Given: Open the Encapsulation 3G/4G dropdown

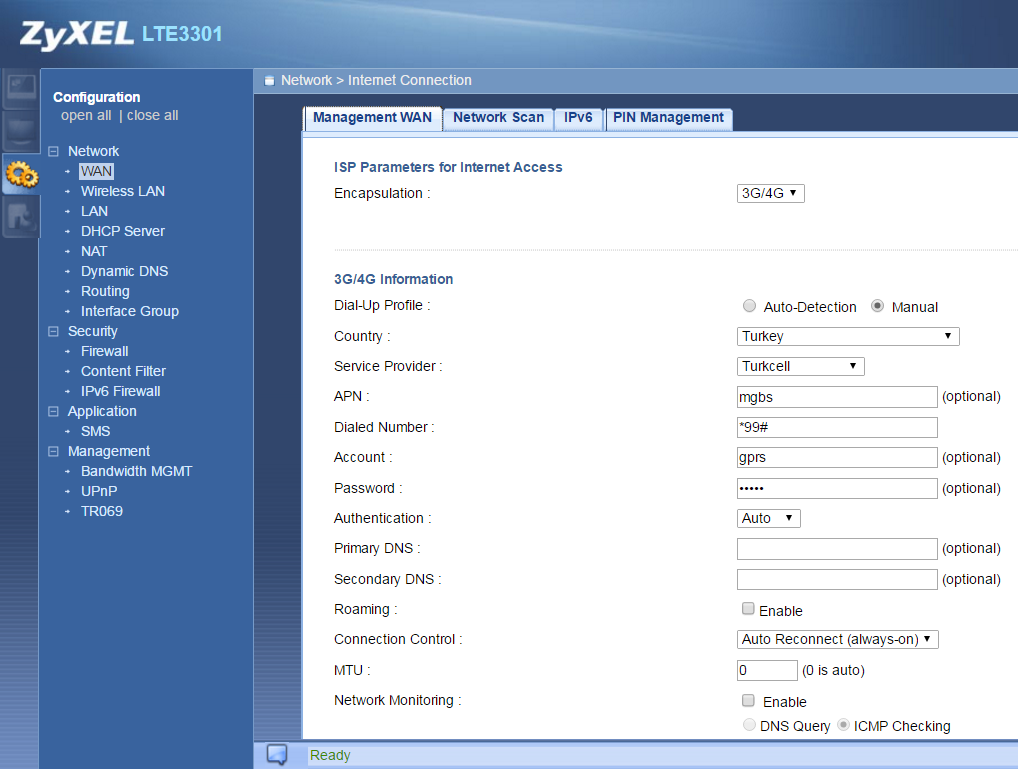Looking at the screenshot, I should pos(771,194).
